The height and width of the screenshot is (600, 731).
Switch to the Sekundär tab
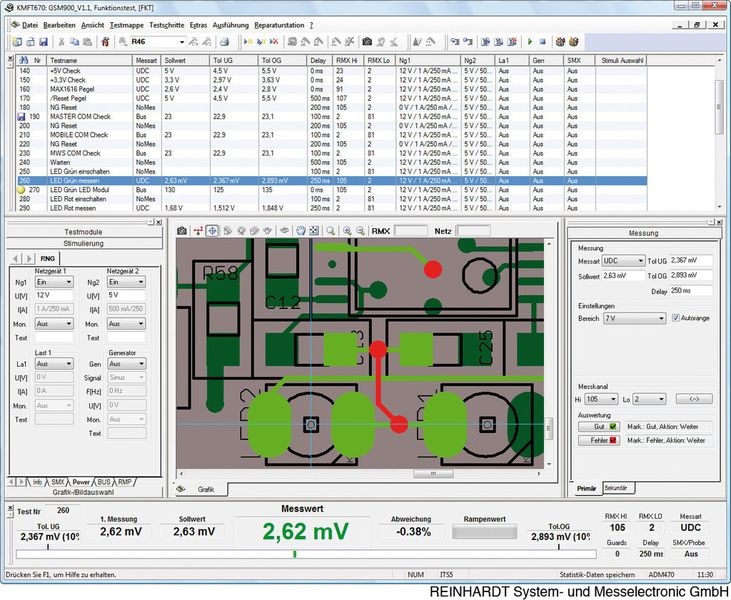616,488
